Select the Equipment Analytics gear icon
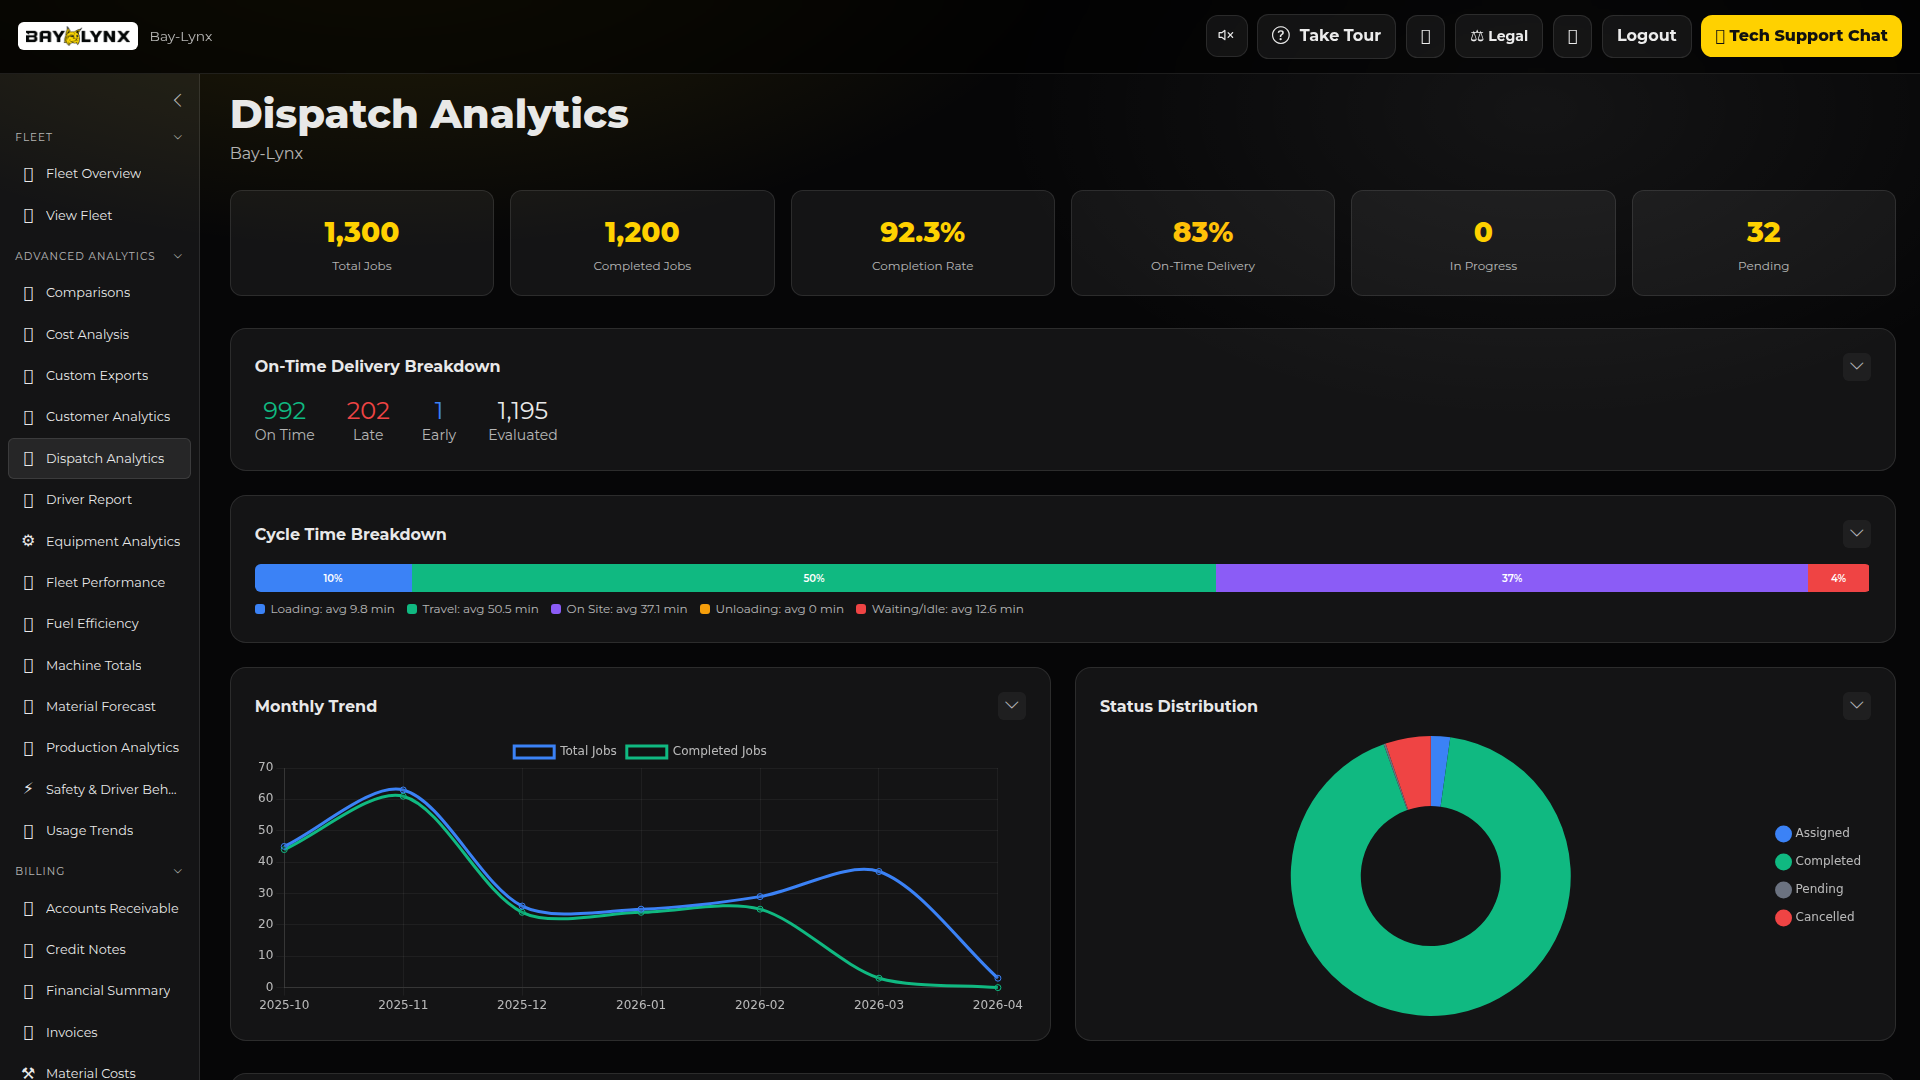The height and width of the screenshot is (1080, 1920). tap(27, 541)
